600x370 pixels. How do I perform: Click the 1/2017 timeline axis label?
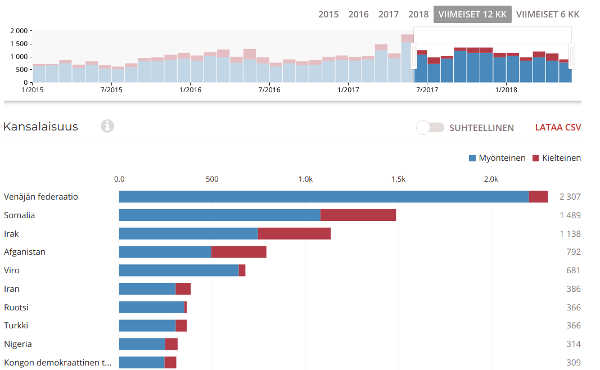tap(348, 90)
